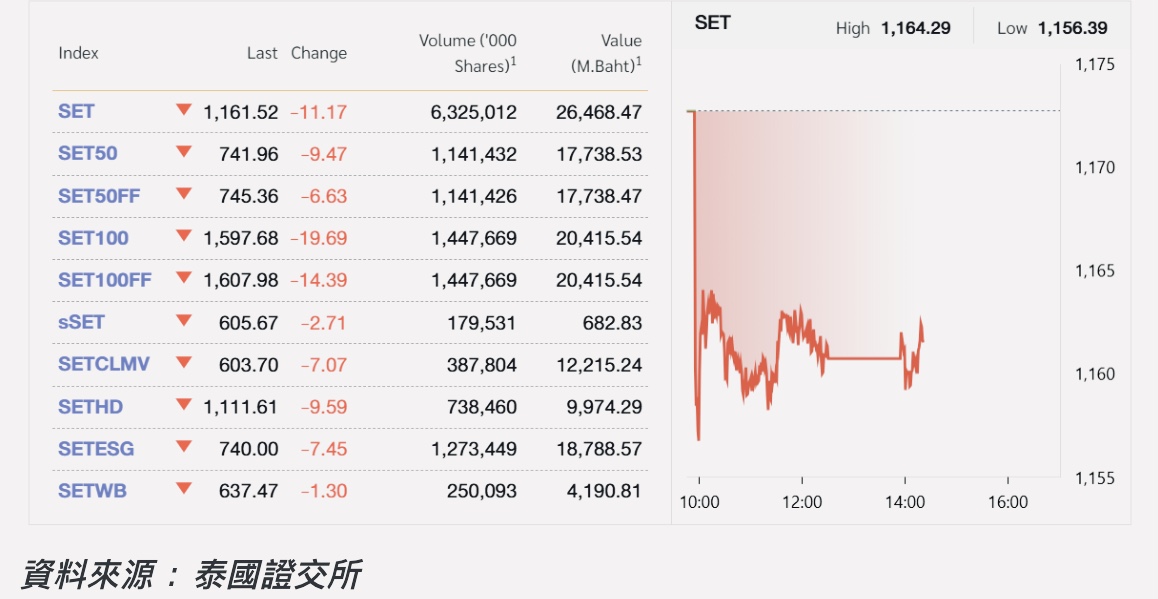Select the SETESG index name
Image resolution: width=1158 pixels, height=599 pixels.
95,449
